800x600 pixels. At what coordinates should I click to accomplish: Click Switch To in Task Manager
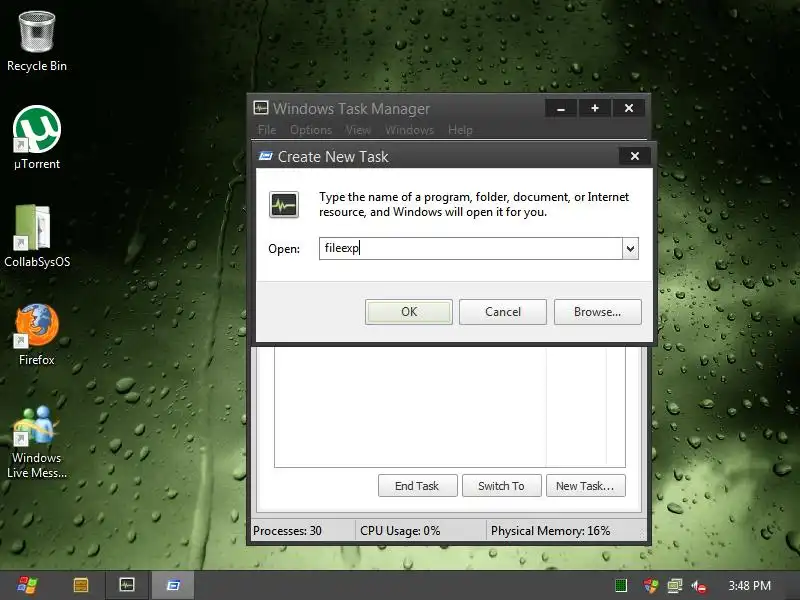pos(502,486)
